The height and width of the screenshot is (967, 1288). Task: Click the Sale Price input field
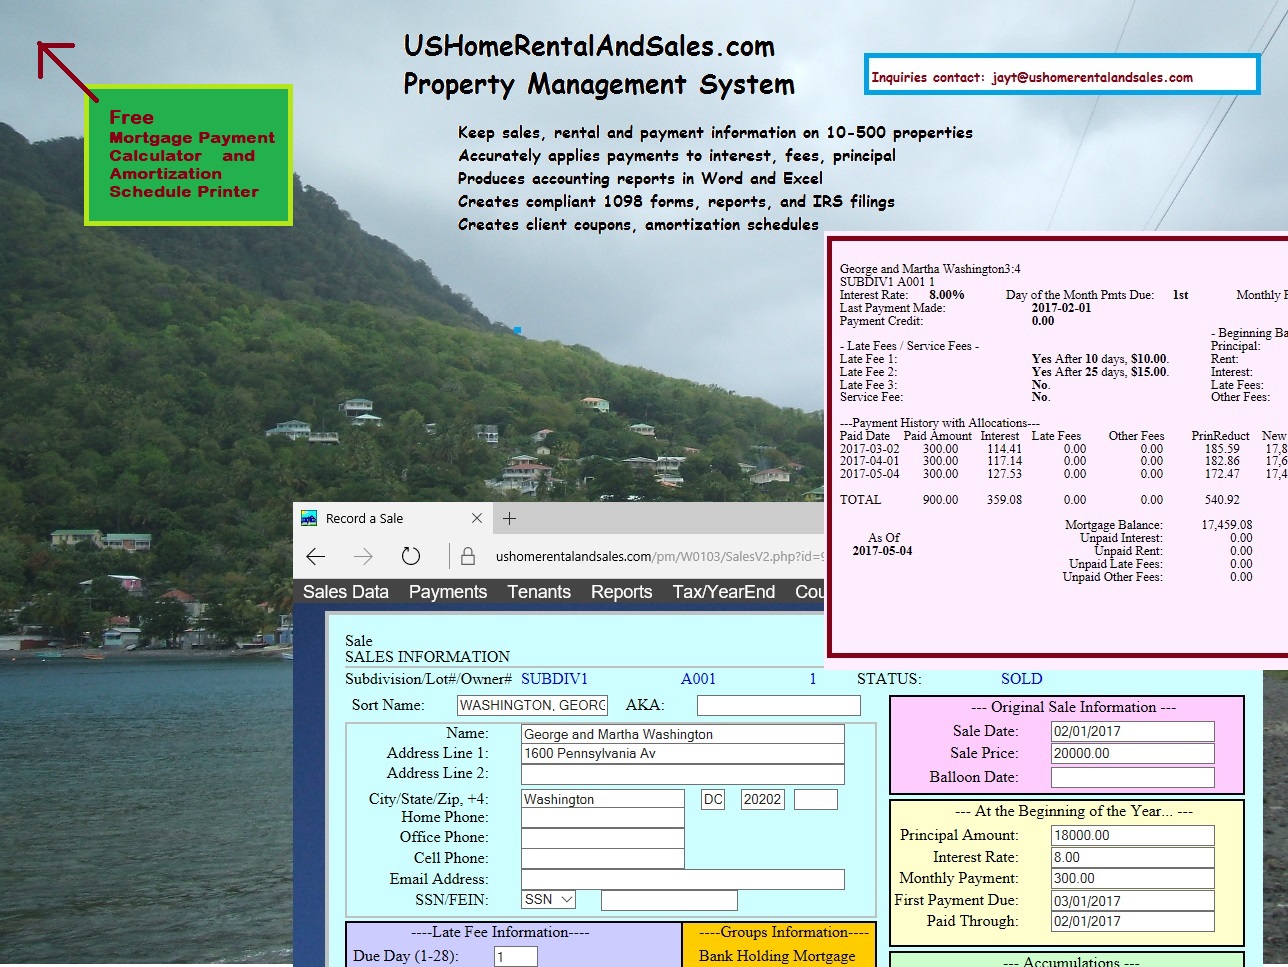[x=1132, y=753]
